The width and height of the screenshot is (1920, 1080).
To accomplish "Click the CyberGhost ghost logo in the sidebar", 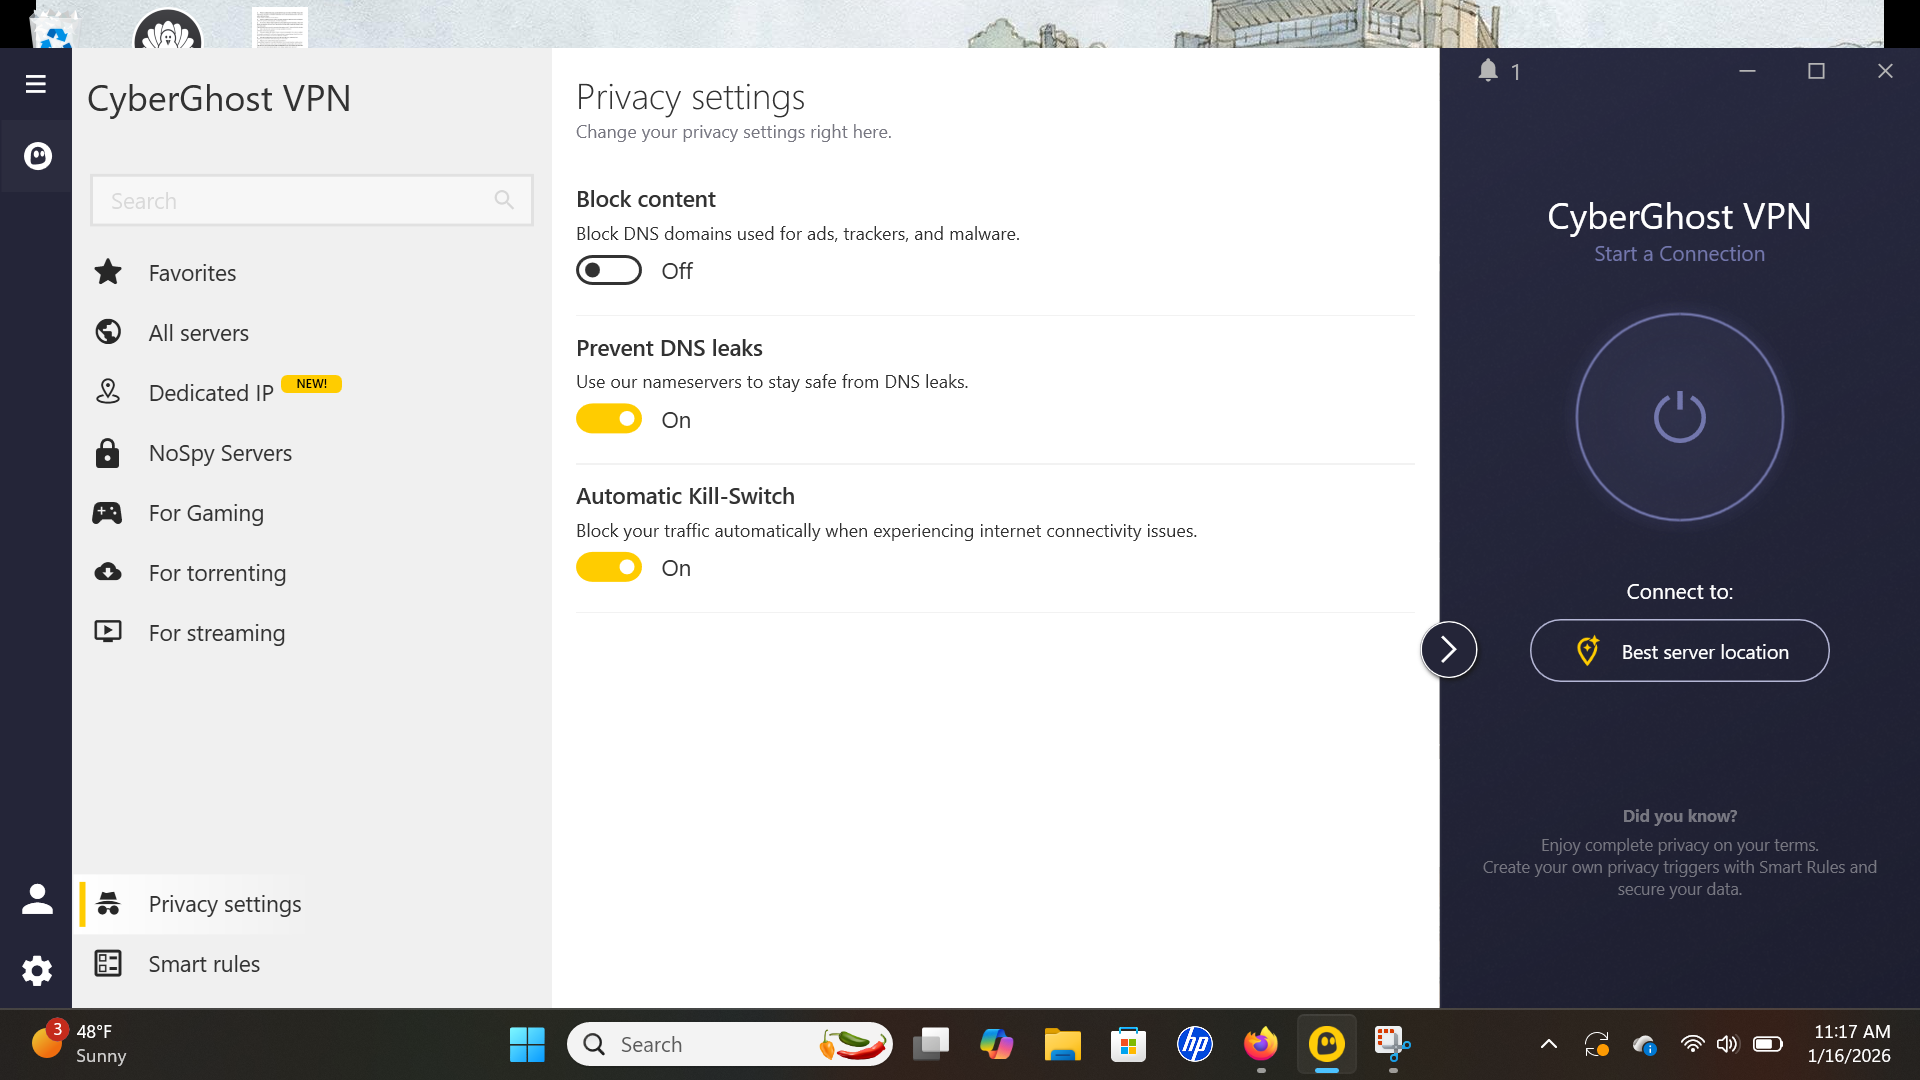I will coord(37,156).
